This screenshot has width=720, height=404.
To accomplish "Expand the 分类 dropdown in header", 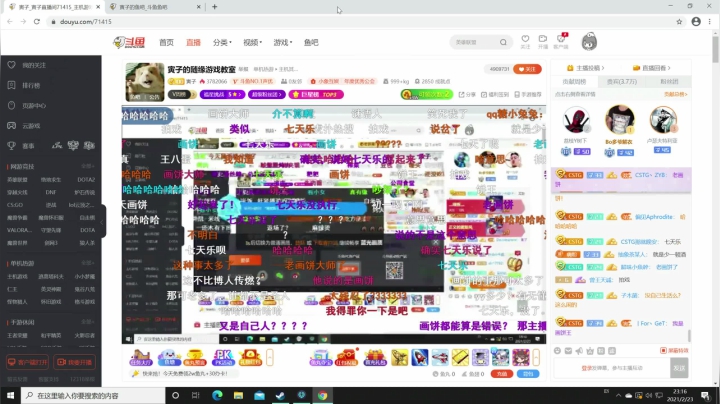I will click(222, 42).
